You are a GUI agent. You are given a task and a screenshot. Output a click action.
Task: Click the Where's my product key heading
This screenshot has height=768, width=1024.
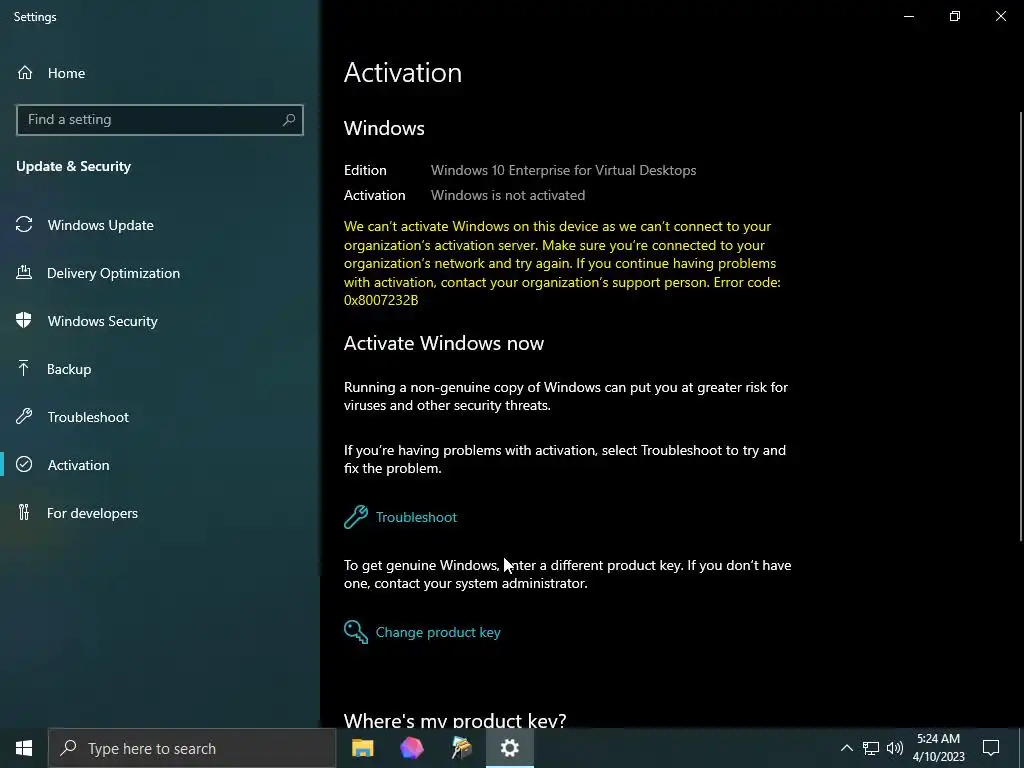coord(455,720)
